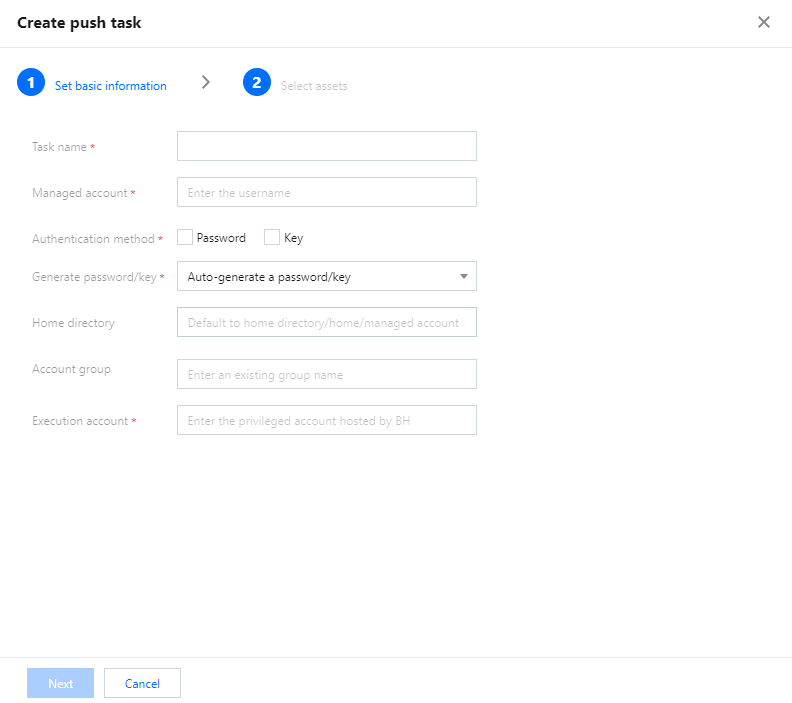The width and height of the screenshot is (792, 703).
Task: Click the Managed account username field
Action: (326, 192)
